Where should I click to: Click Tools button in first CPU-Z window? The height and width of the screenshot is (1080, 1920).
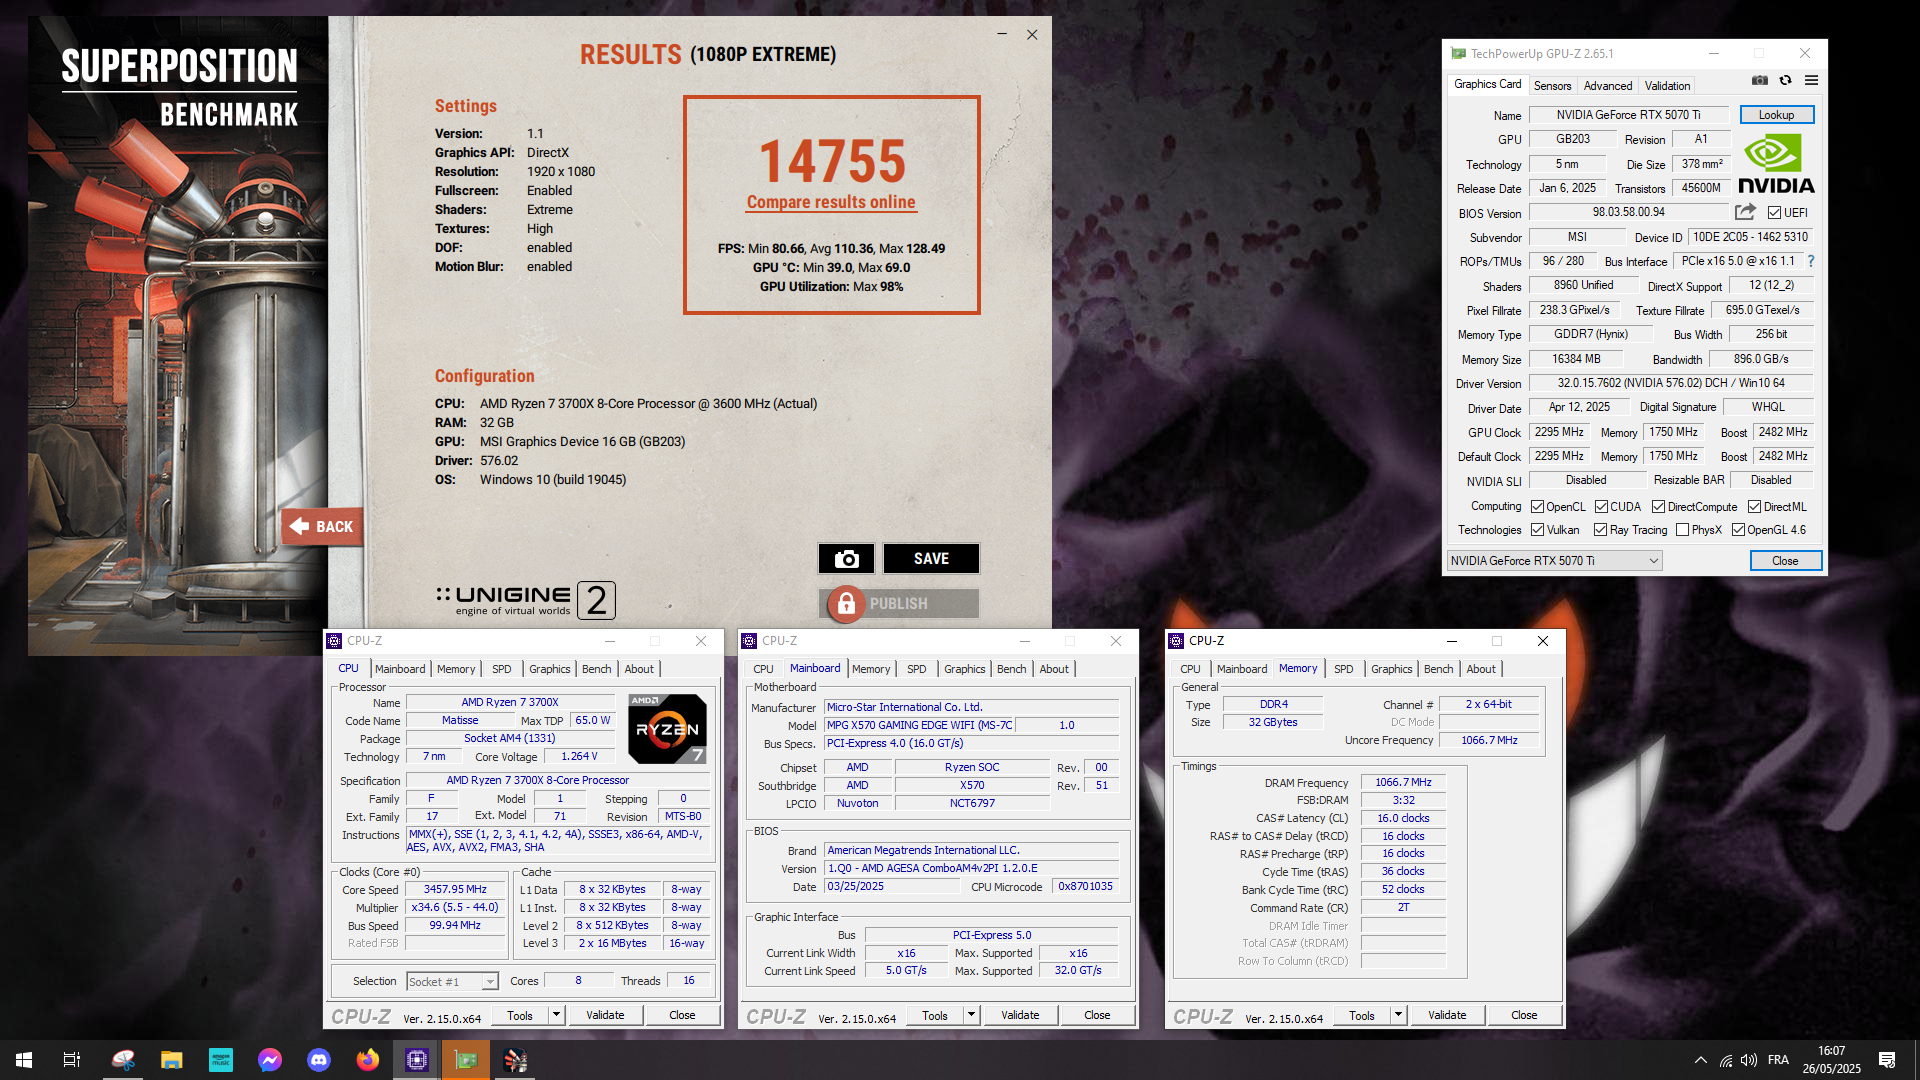pyautogui.click(x=520, y=1015)
